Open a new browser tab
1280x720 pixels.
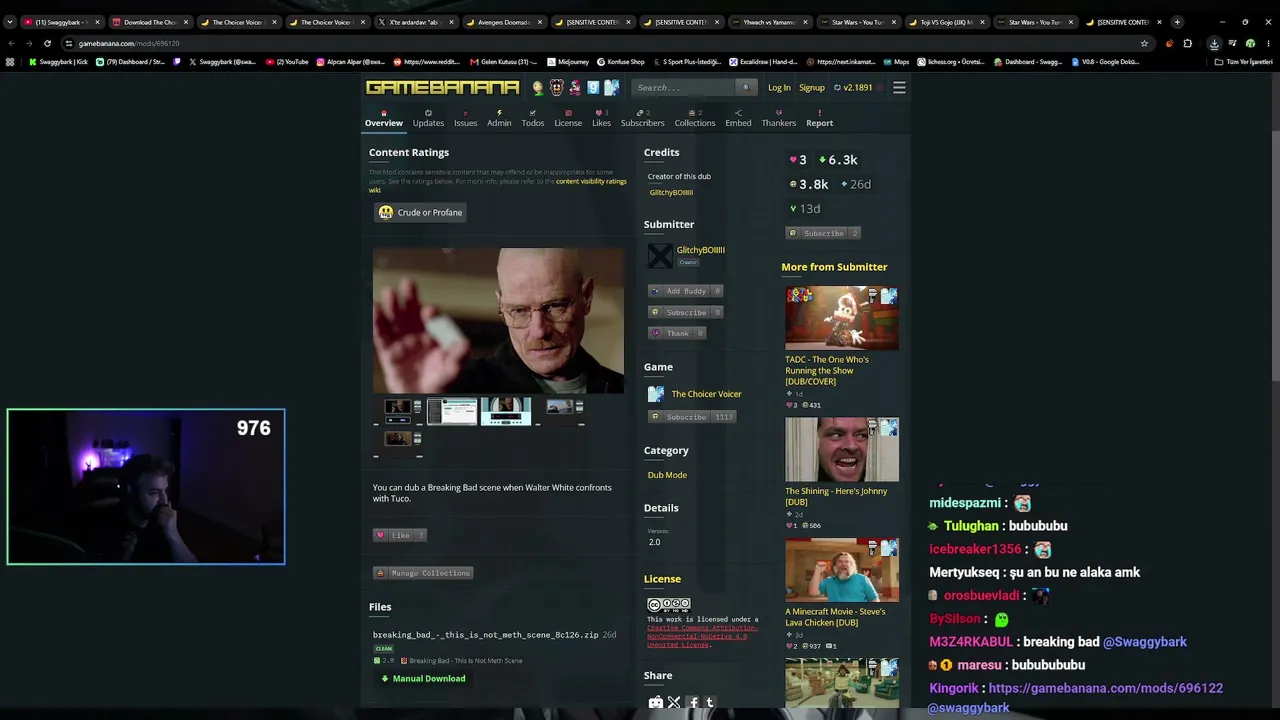pyautogui.click(x=1177, y=21)
